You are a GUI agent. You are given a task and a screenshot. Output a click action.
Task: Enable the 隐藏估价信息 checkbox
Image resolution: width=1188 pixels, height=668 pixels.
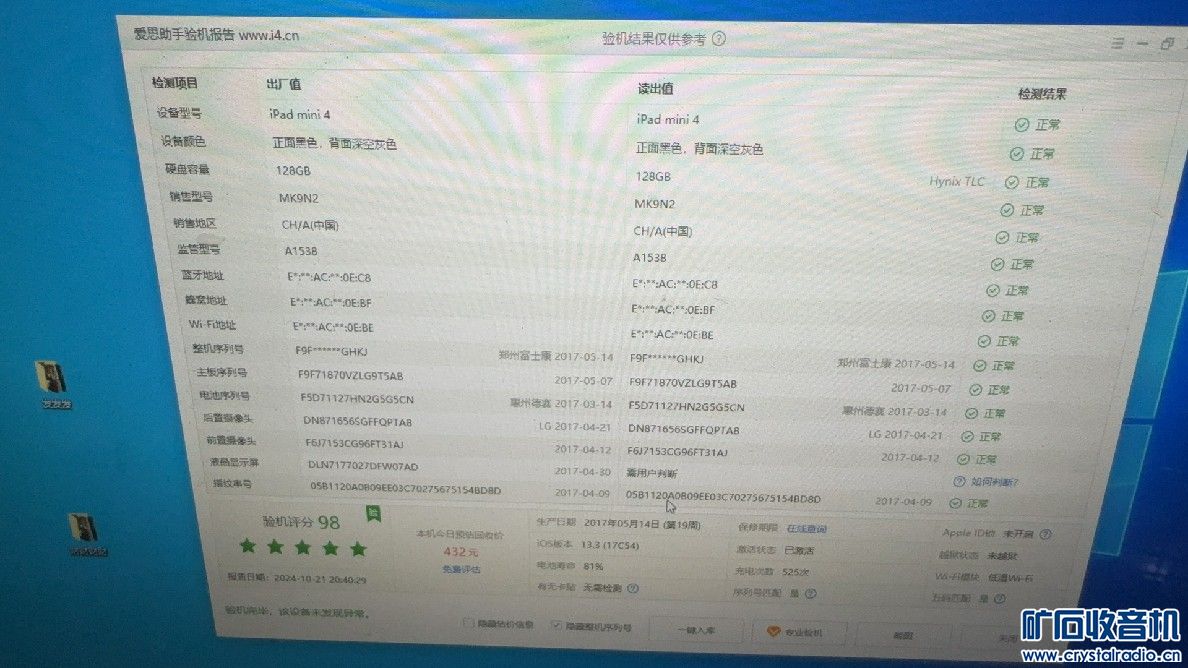point(468,623)
